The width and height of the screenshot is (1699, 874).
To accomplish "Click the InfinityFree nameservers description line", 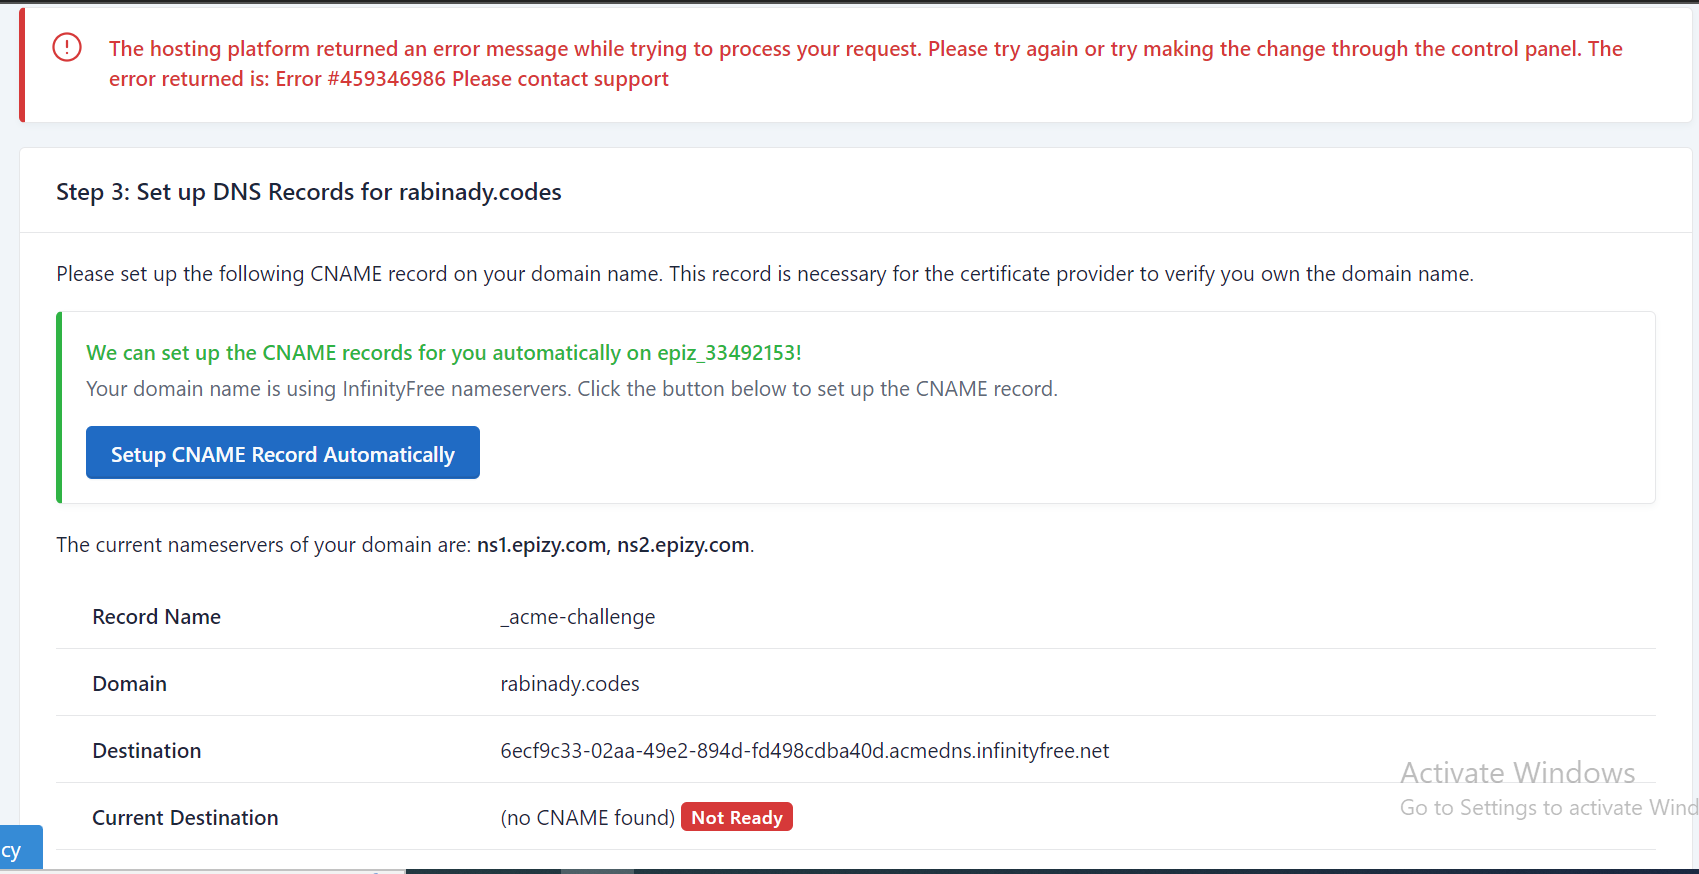I will coord(571,389).
